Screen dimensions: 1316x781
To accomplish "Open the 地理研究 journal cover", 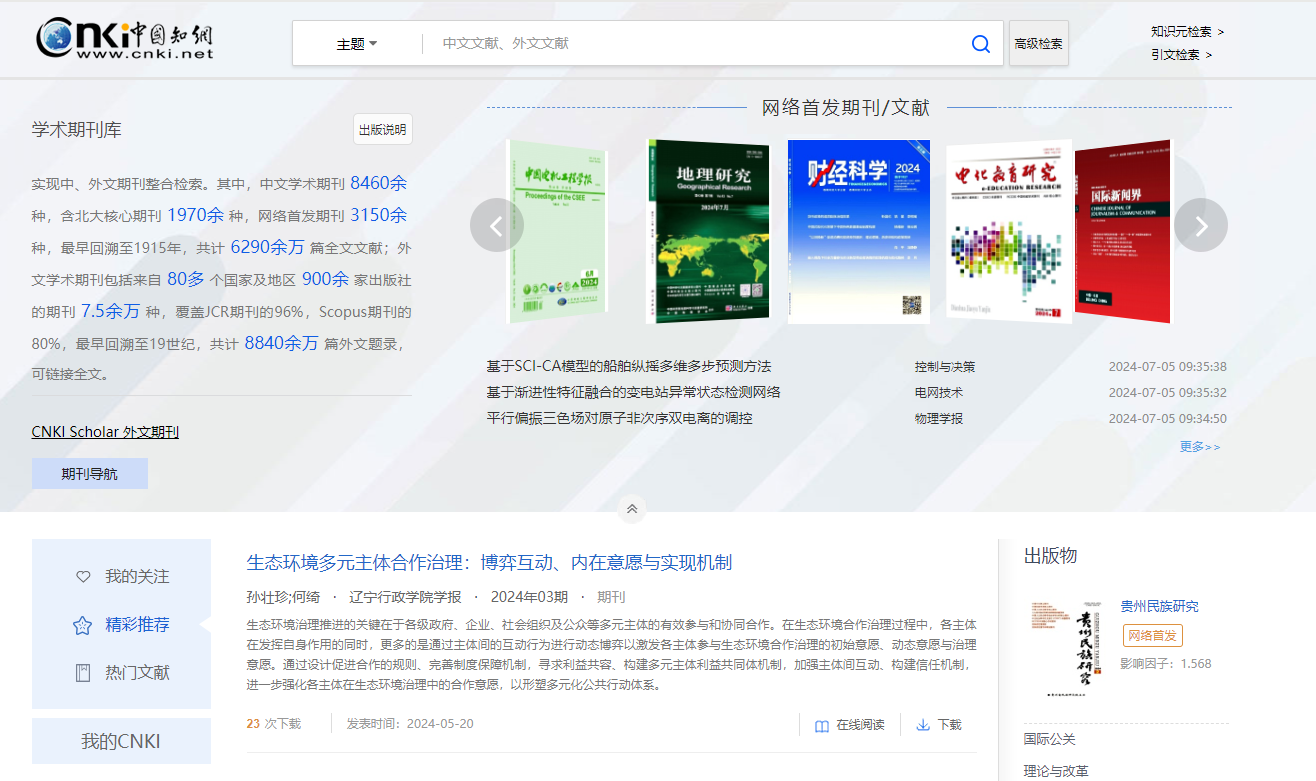I will 708,231.
